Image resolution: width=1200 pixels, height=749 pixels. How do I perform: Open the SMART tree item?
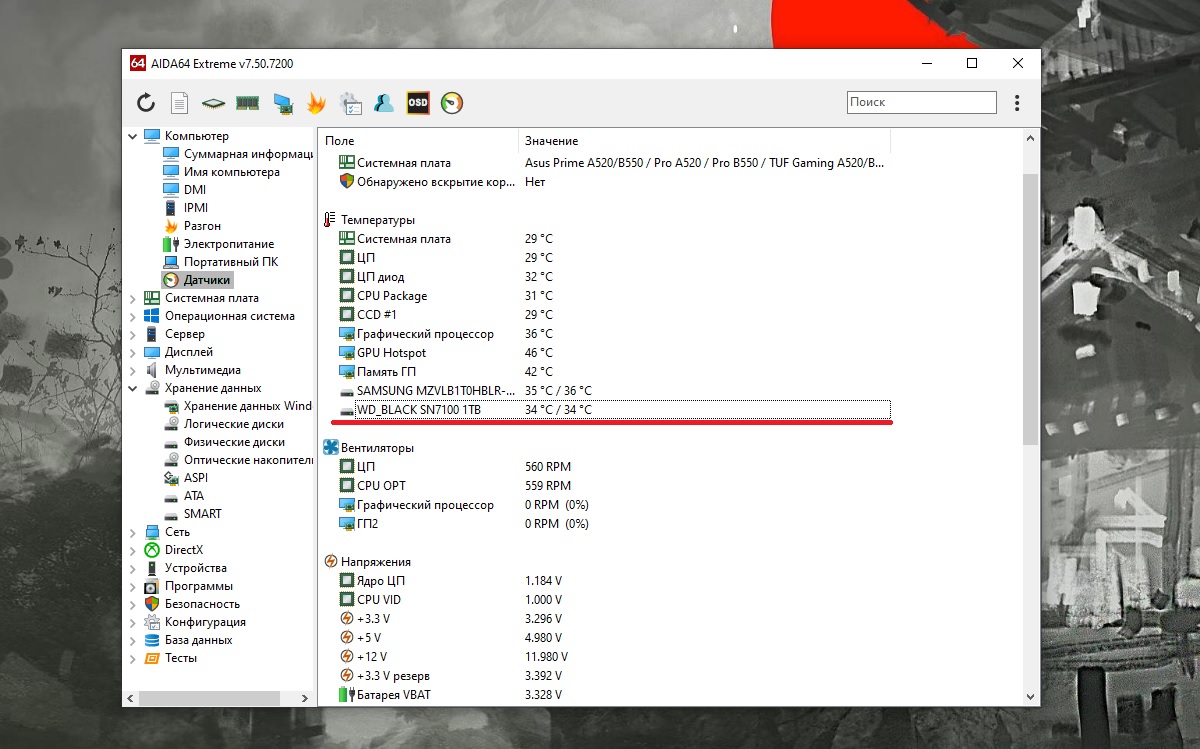pos(192,514)
